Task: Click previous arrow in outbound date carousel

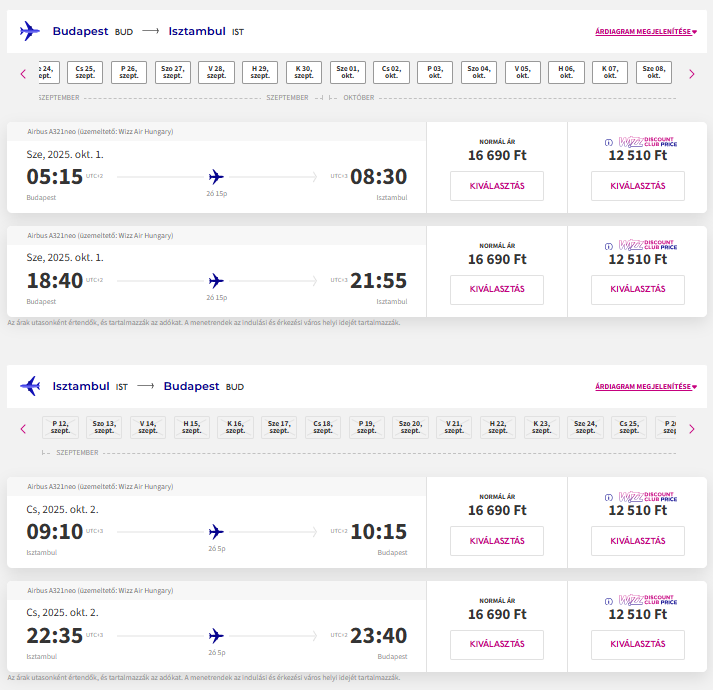Action: 23,73
